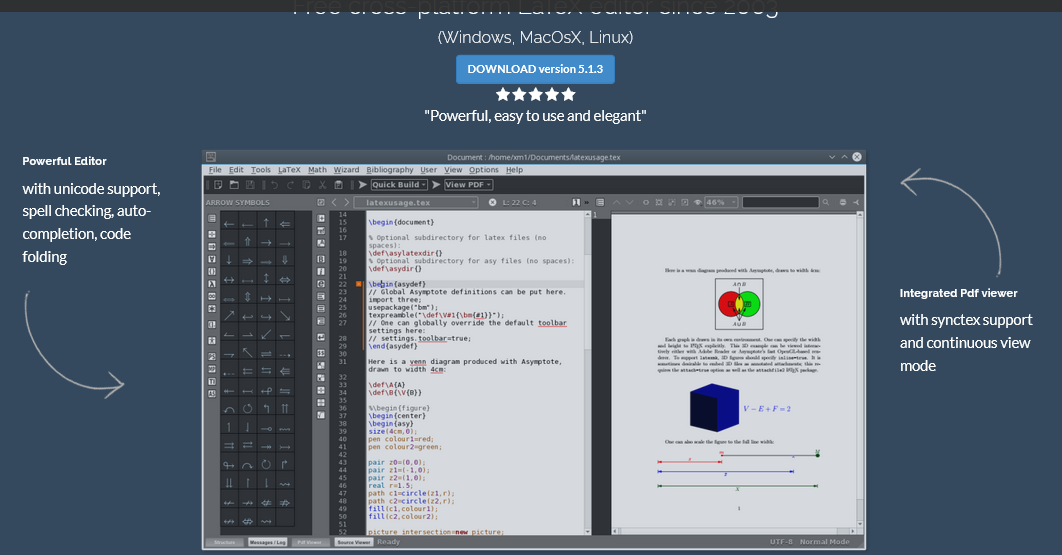1062x555 pixels.
Task: Close the latexusage.tex document icon
Action: click(492, 203)
